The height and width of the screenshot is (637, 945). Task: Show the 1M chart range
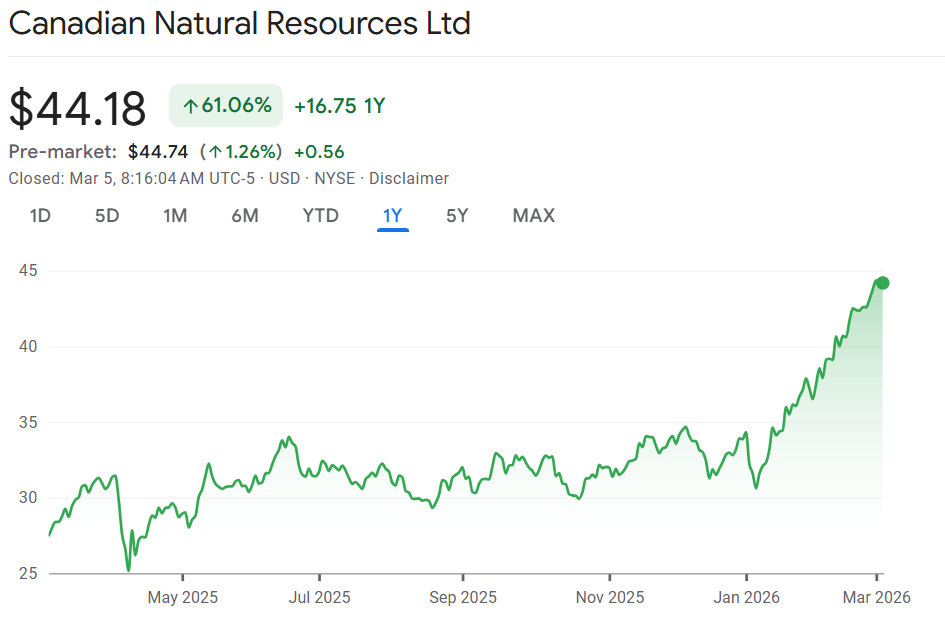click(175, 215)
